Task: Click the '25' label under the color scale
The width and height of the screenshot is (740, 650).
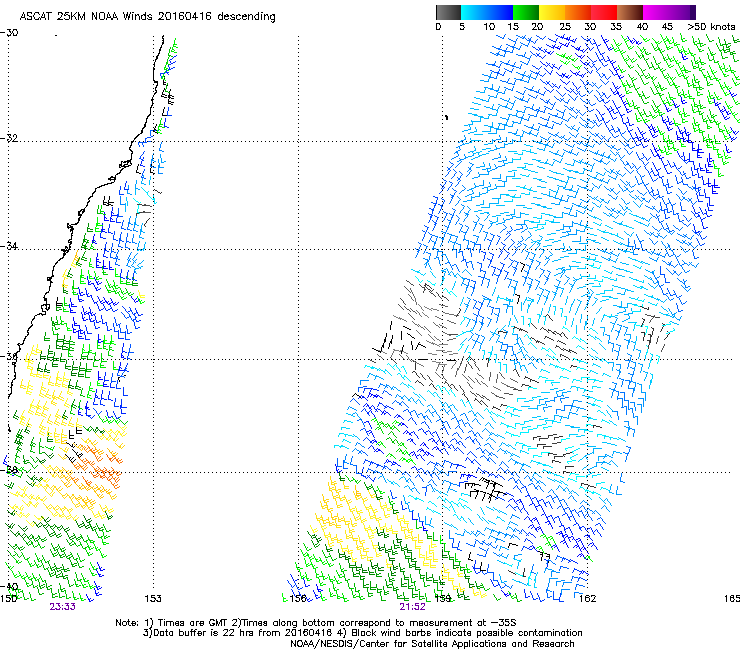Action: tap(565, 27)
